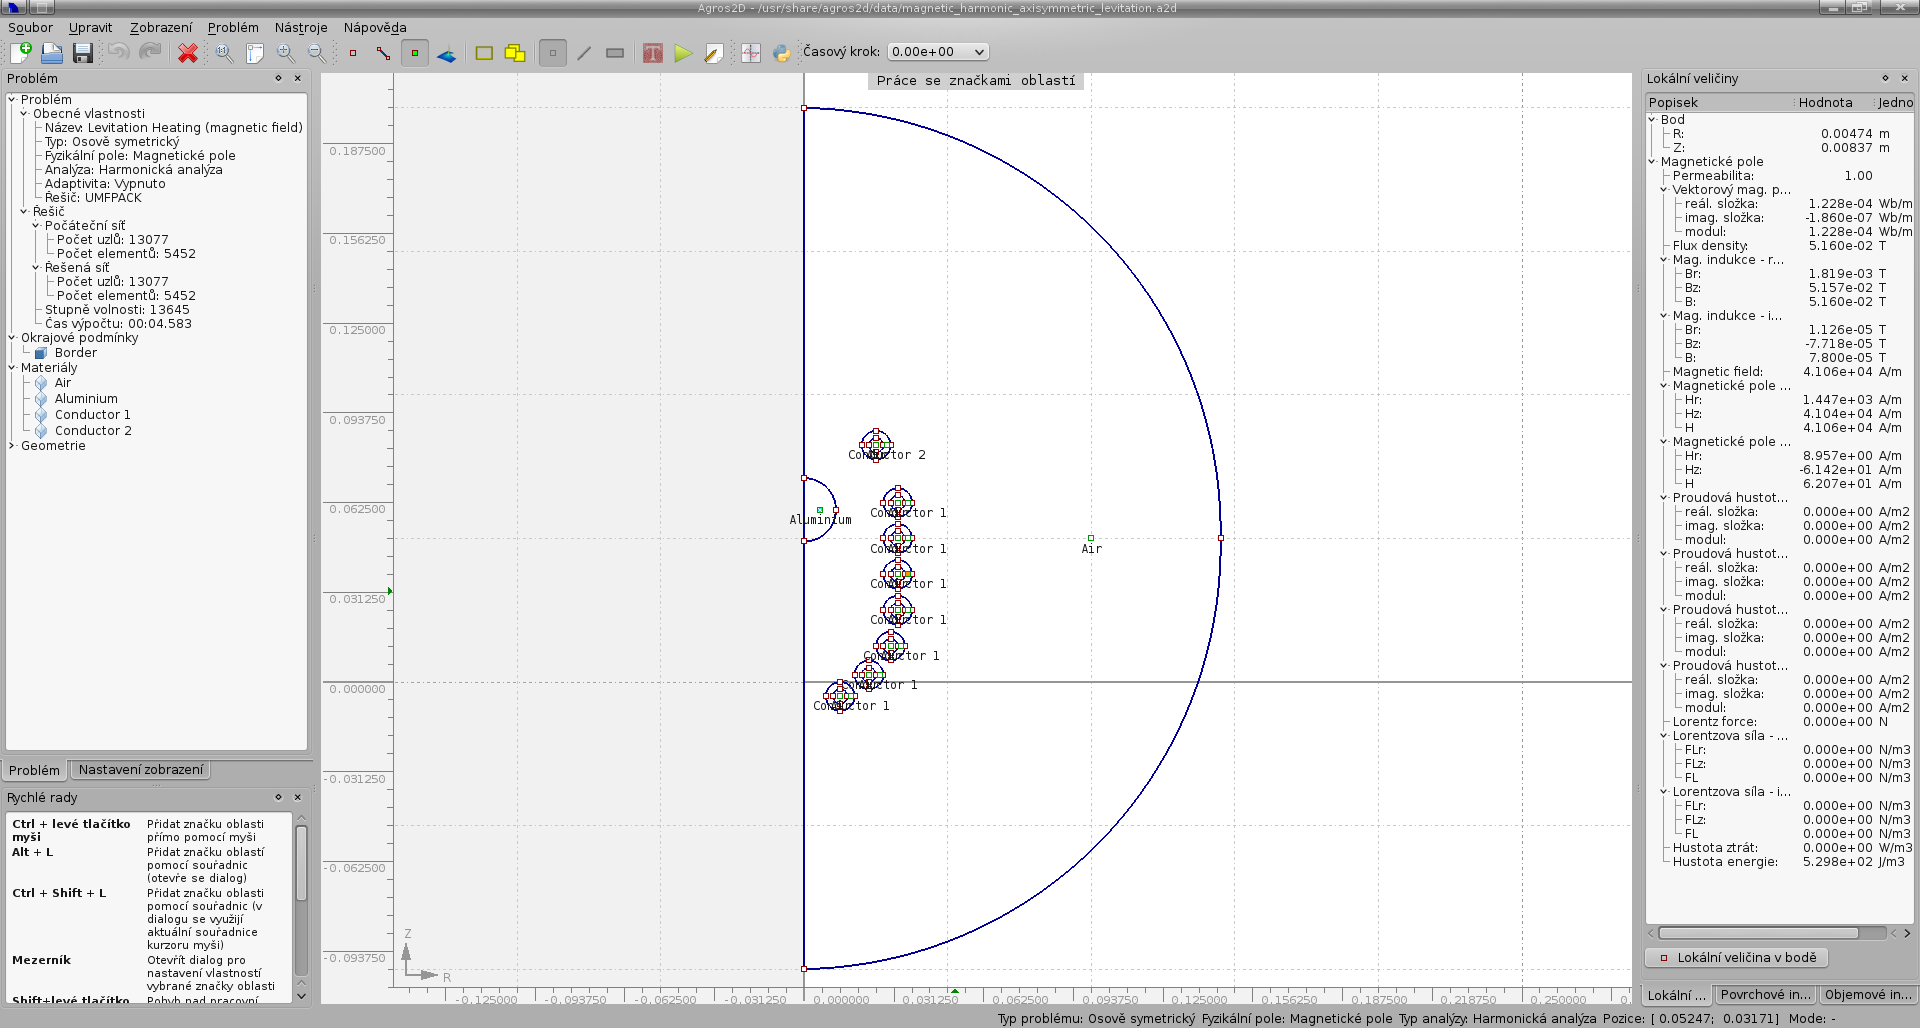Viewport: 1920px width, 1028px height.
Task: Run solve with the green play icon
Action: point(683,53)
